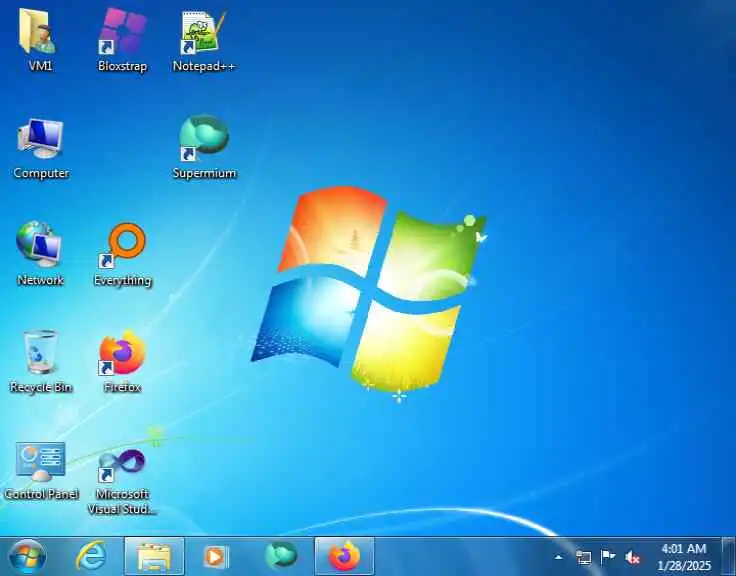Click the "VM1" label text
This screenshot has width=736, height=576.
click(40, 66)
